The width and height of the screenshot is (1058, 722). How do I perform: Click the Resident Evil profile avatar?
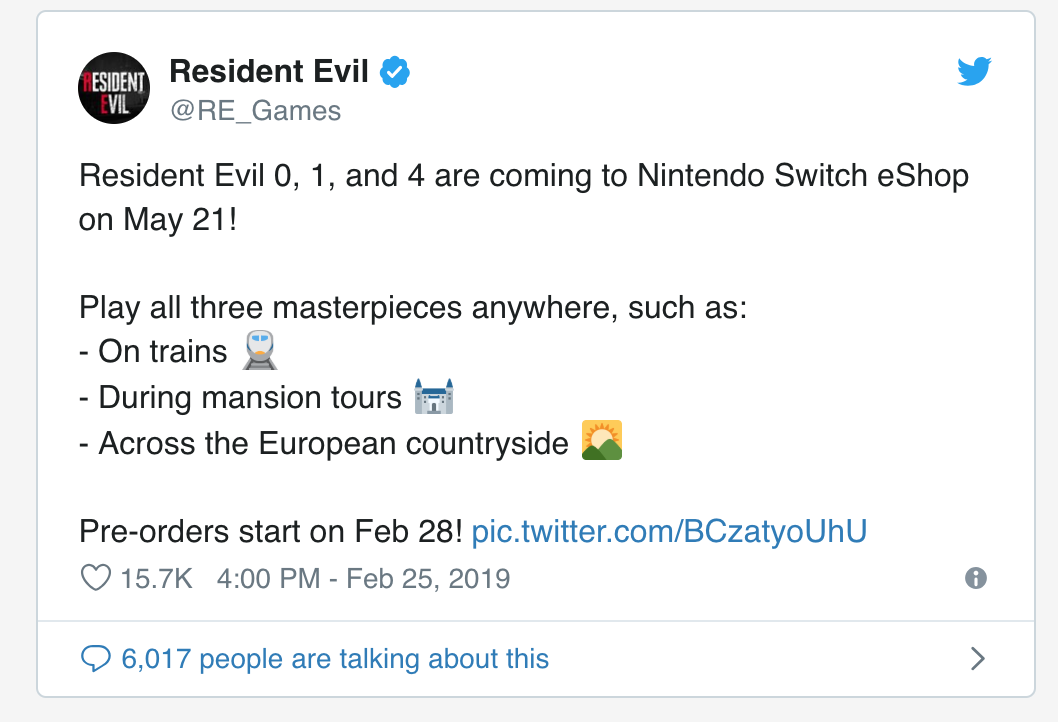click(x=114, y=87)
